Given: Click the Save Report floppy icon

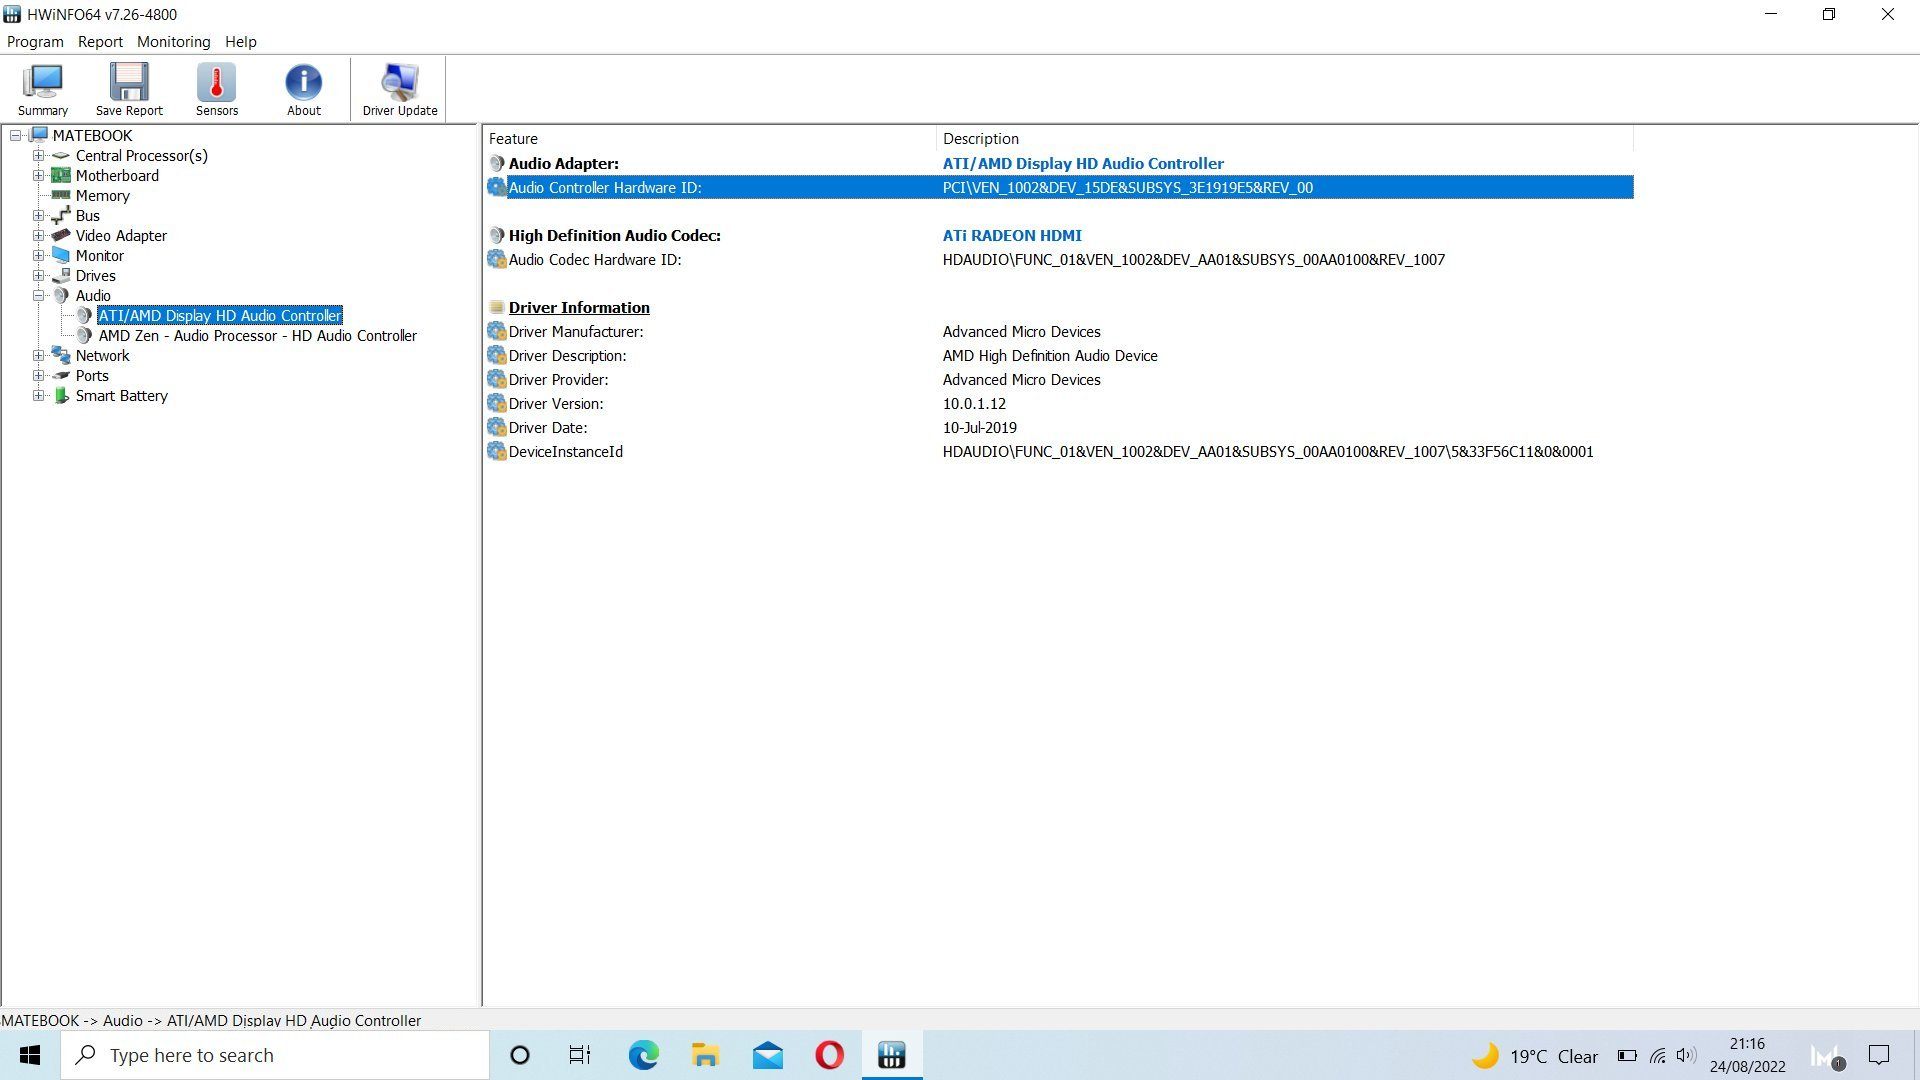Looking at the screenshot, I should coord(129,89).
